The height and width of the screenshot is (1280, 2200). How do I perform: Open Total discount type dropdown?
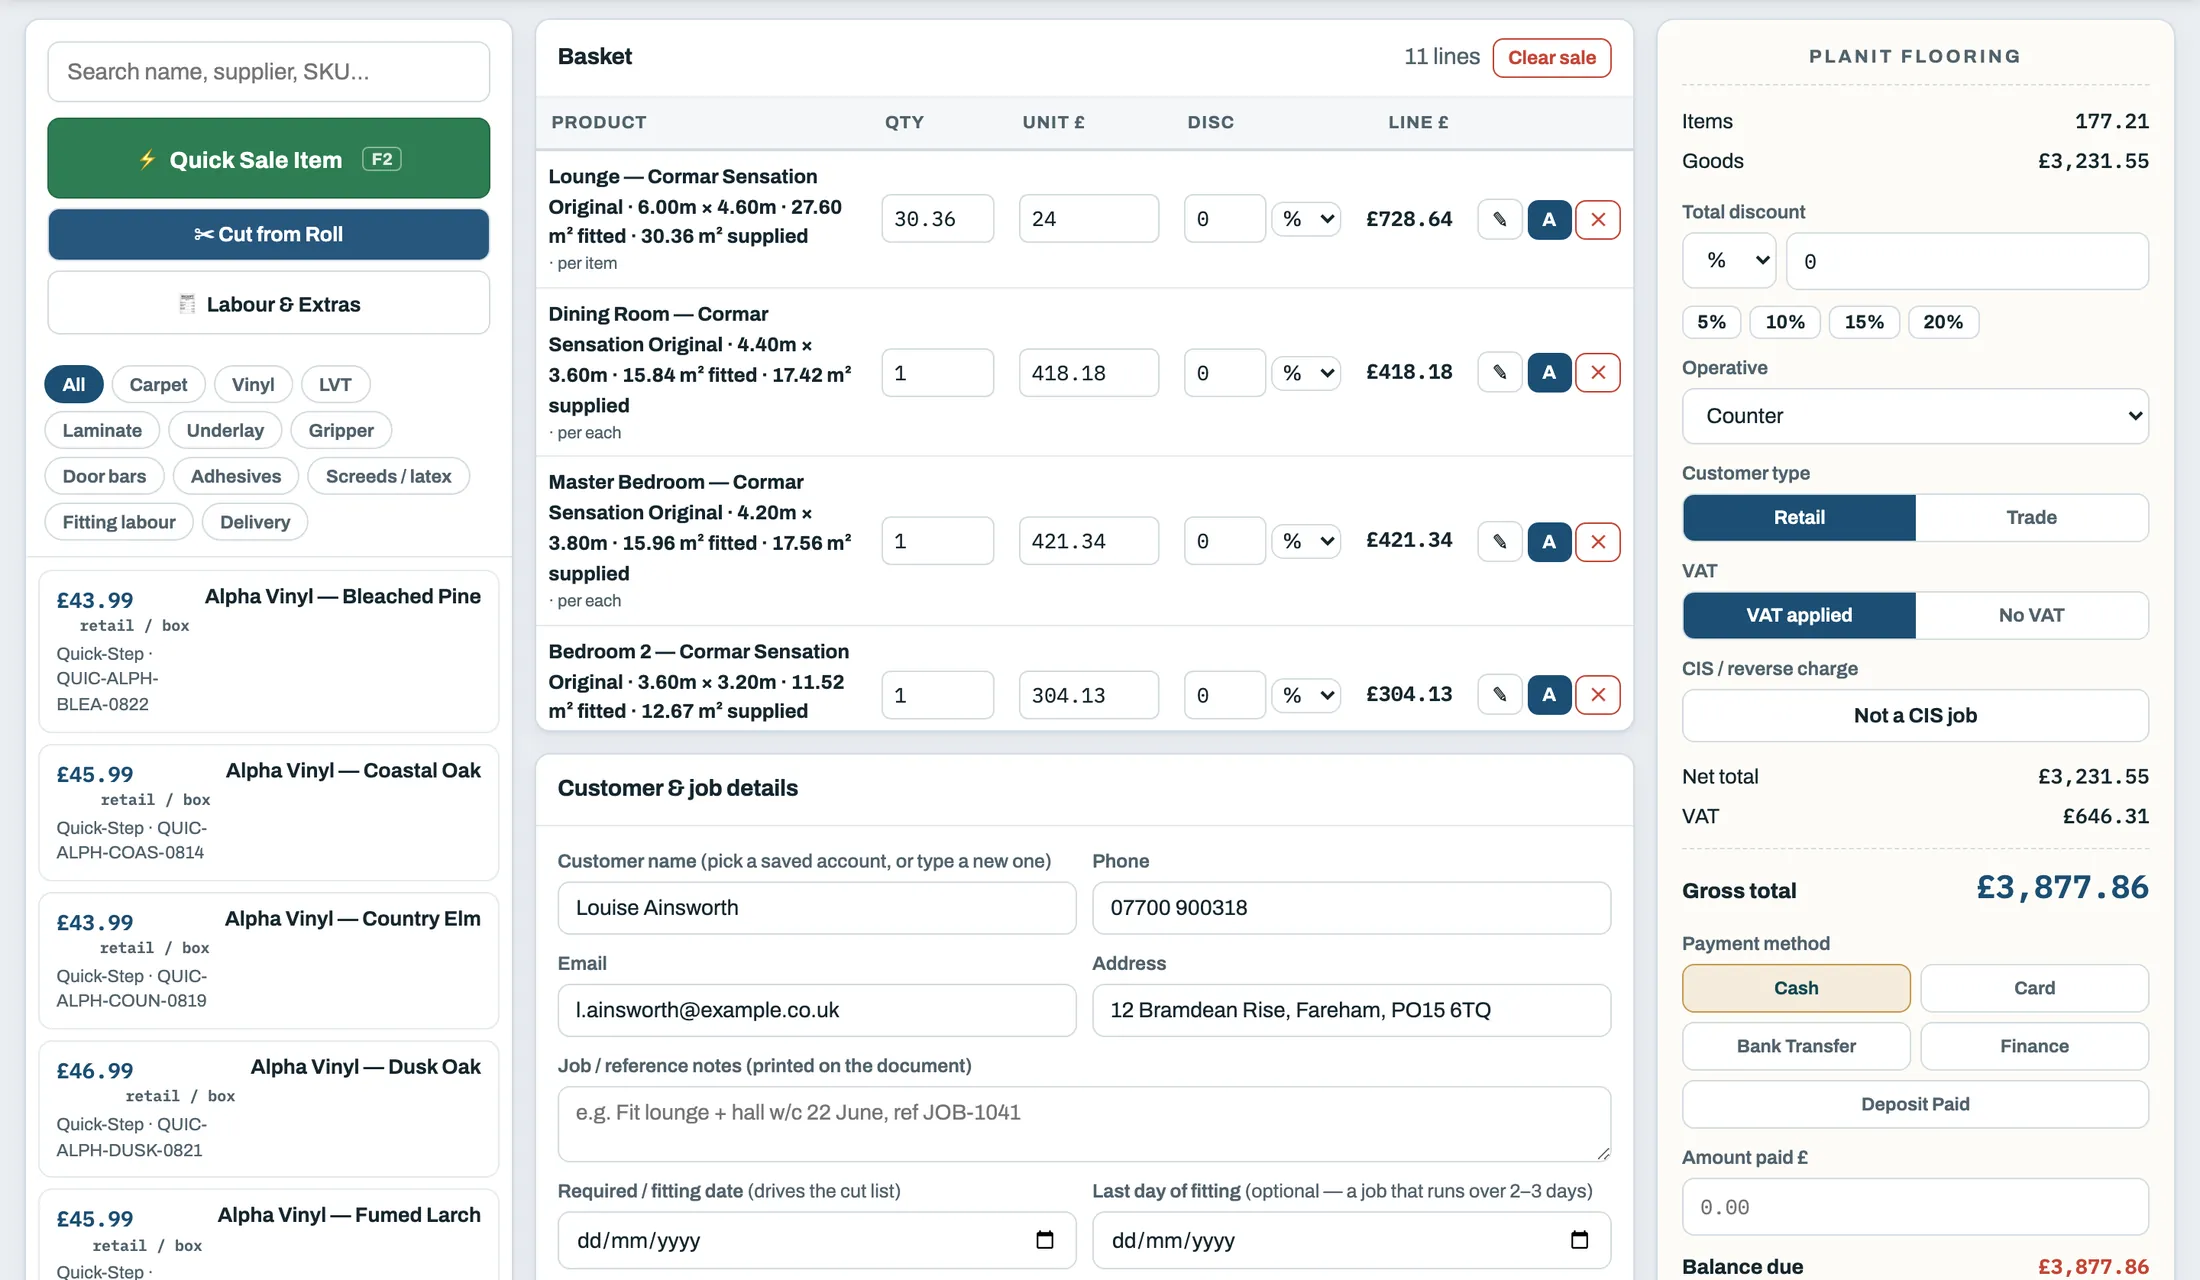pyautogui.click(x=1729, y=261)
